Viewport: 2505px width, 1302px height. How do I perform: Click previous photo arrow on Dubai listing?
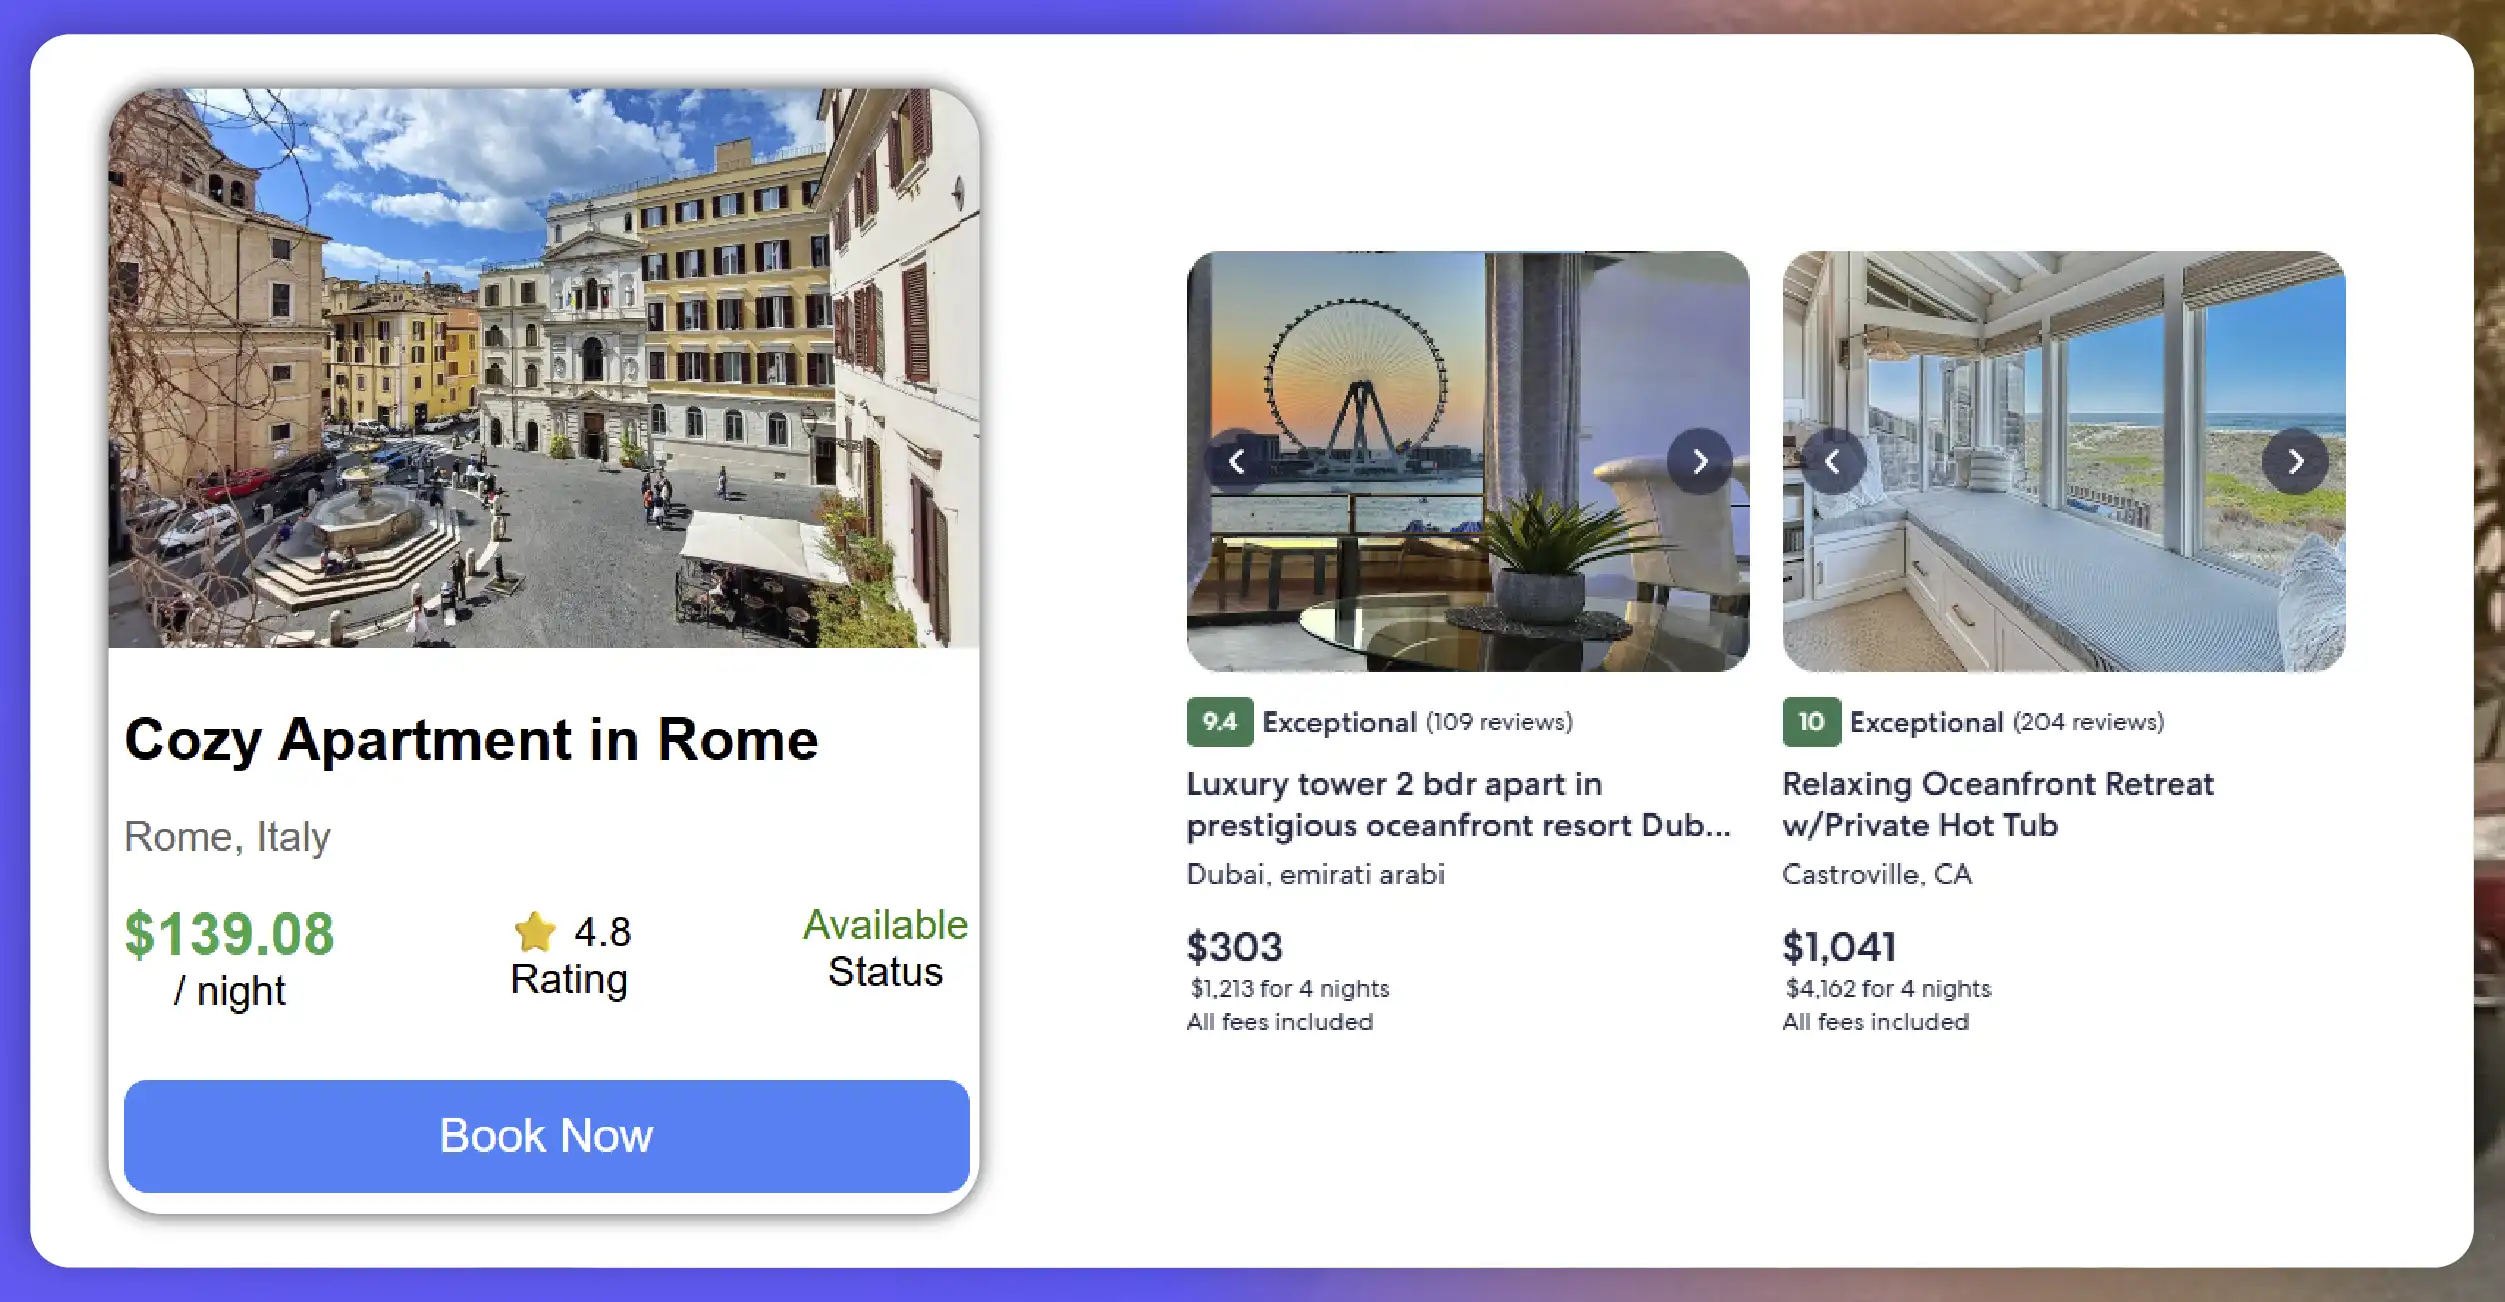pos(1236,462)
